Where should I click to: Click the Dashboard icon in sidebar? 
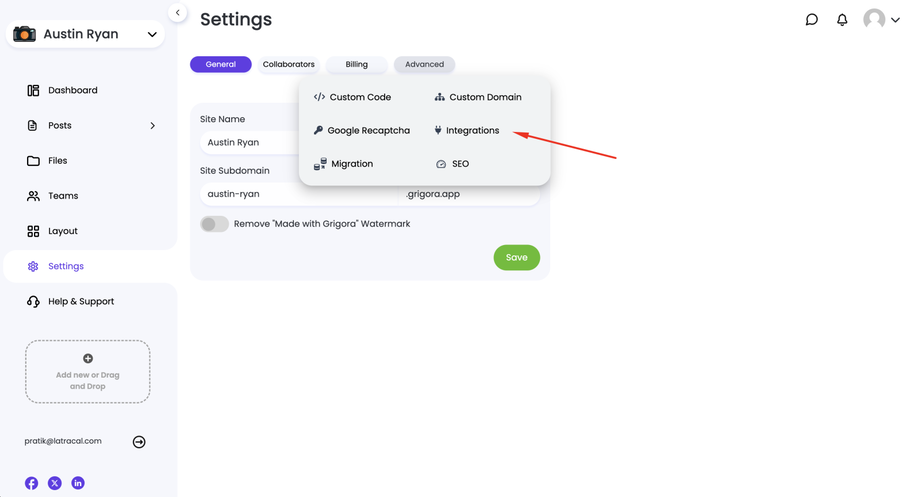pos(33,91)
